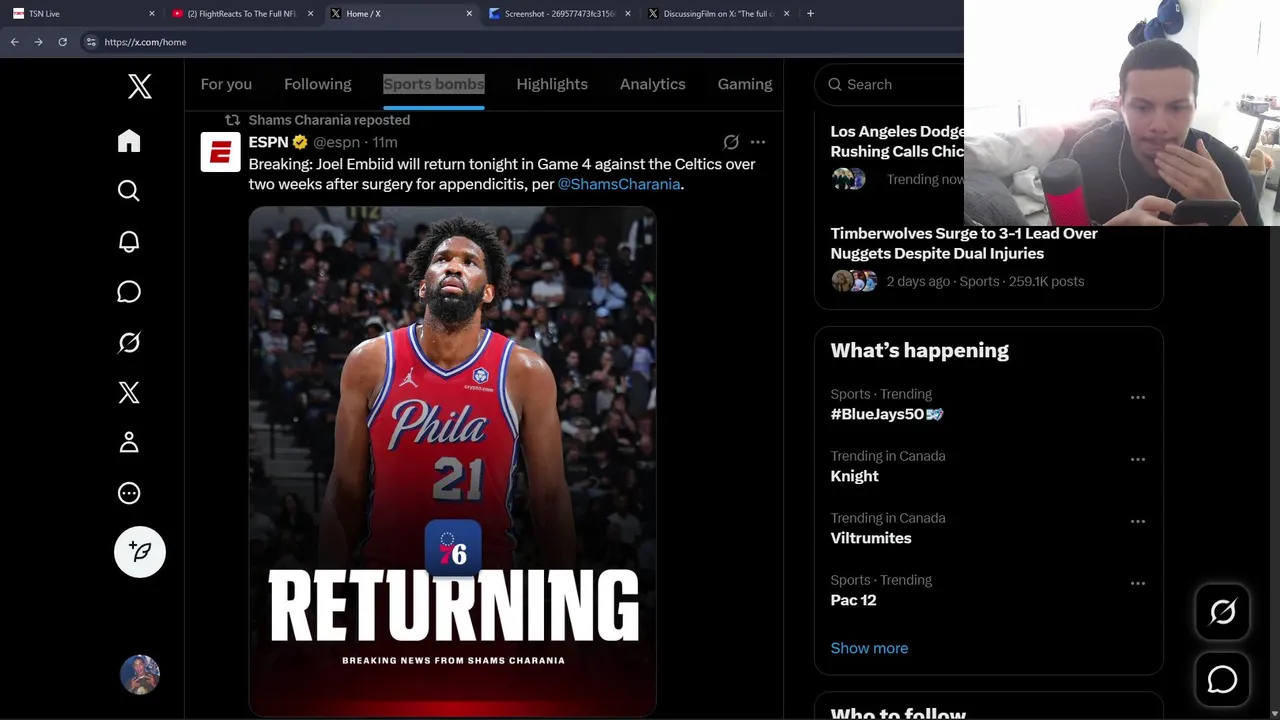Close the DiscussingFilm on X tab
Viewport: 1280px width, 720px height.
click(786, 14)
